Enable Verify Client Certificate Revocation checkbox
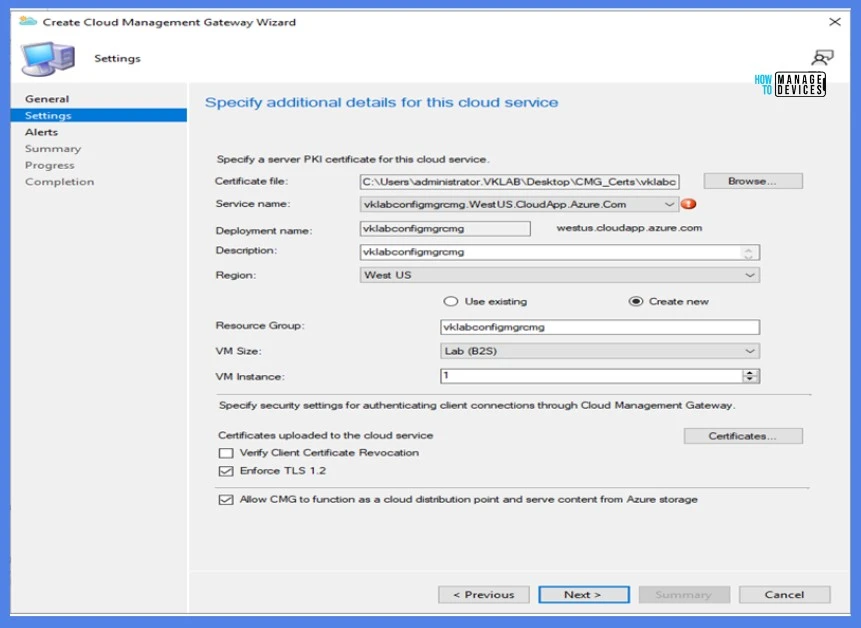Screen dimensions: 861x628 point(226,453)
